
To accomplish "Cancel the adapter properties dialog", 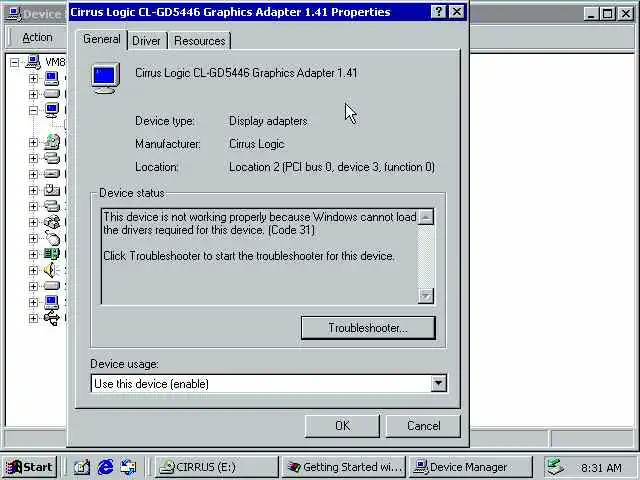I will 423,426.
